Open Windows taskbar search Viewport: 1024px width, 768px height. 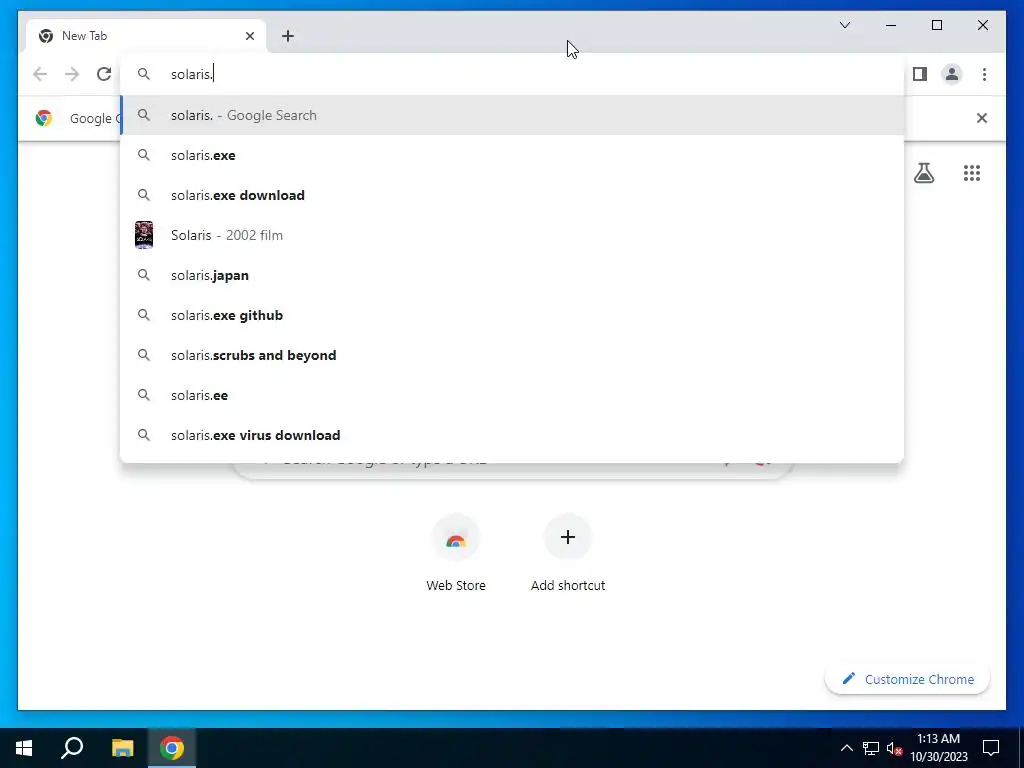click(72, 748)
